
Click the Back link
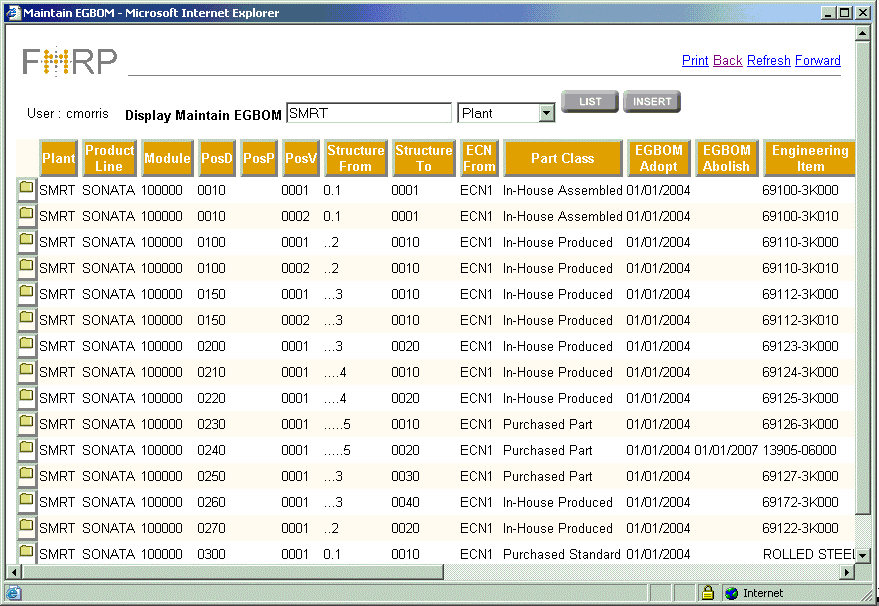pyautogui.click(x=728, y=61)
